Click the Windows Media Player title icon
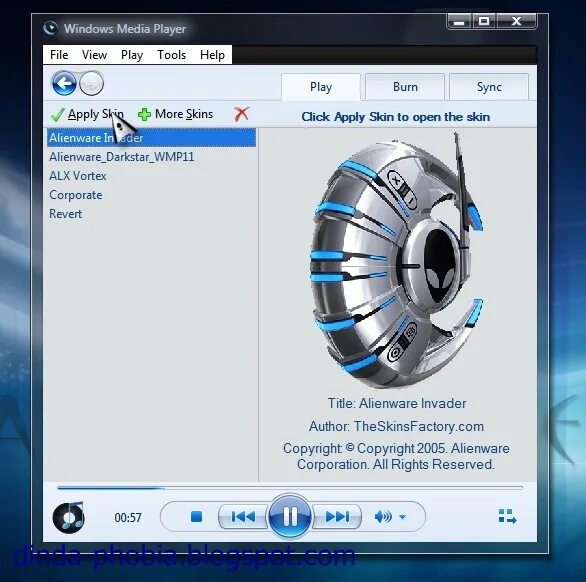Screen dimensions: 586x582 click(x=50, y=28)
